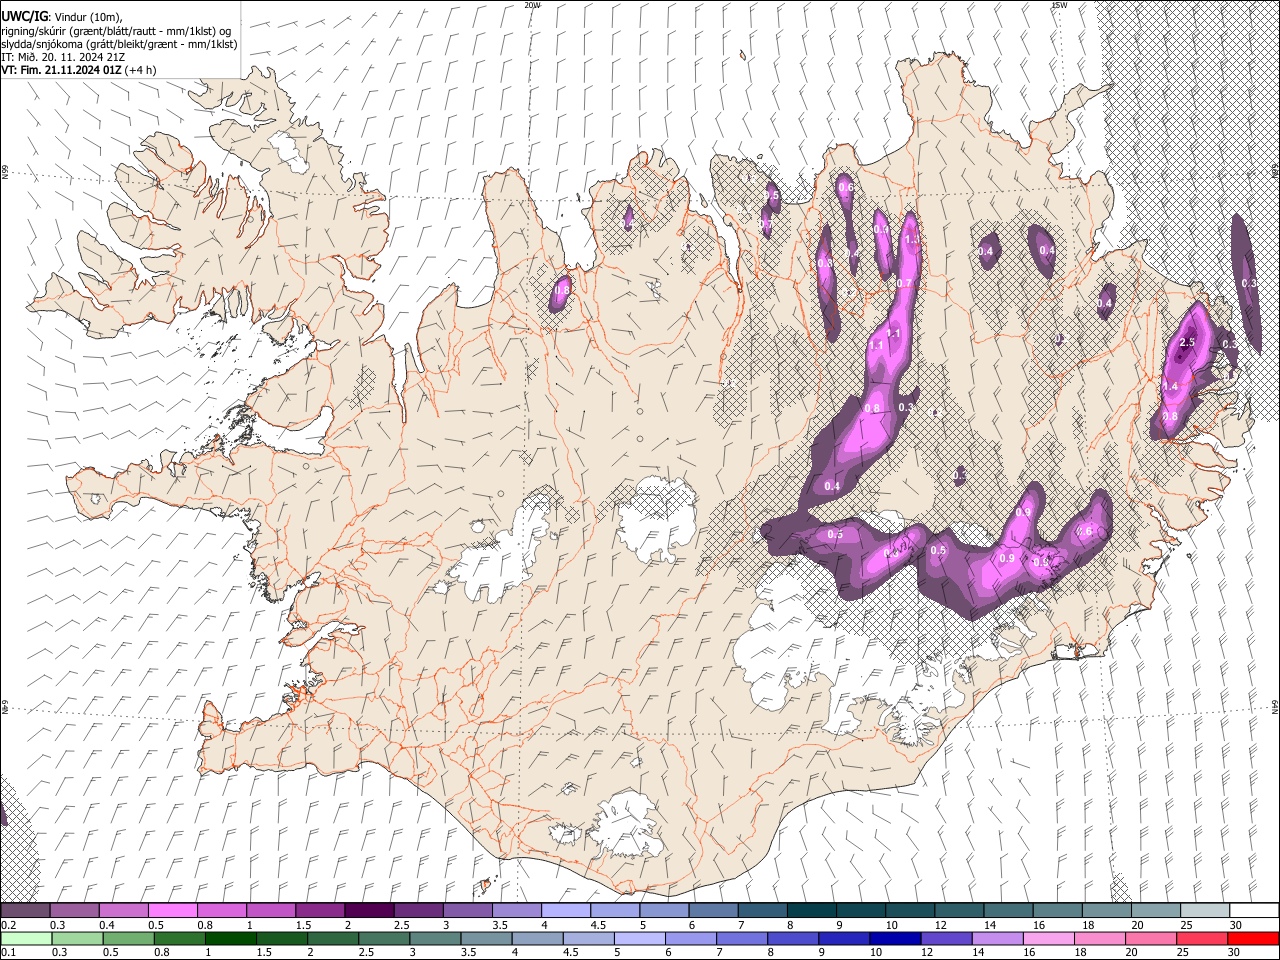Select the light green 0.3–0.5 rain swatch

77,938
